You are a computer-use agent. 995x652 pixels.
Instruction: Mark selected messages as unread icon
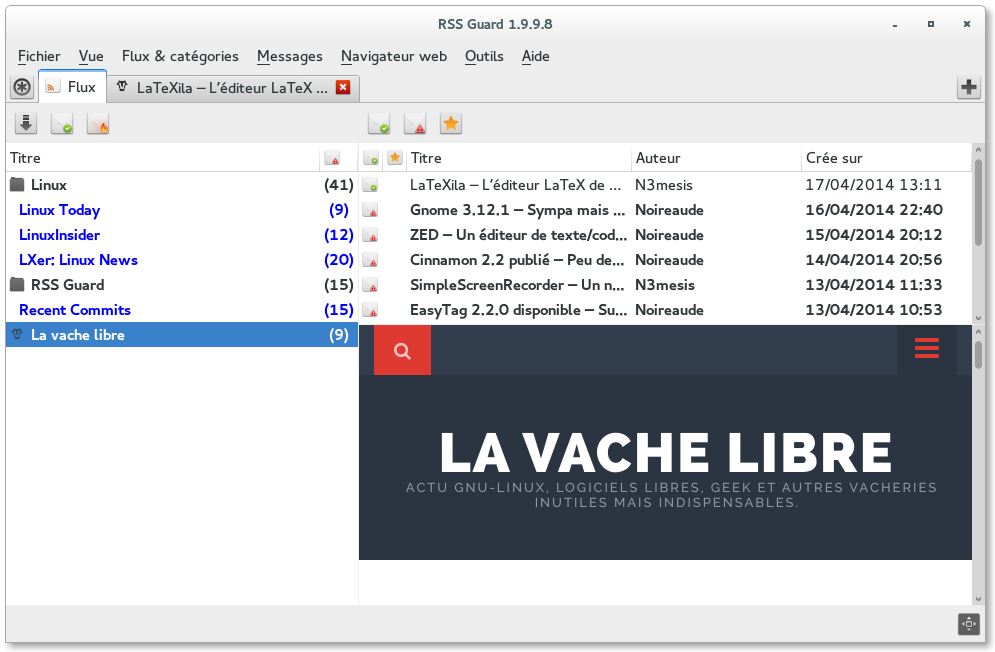point(415,124)
